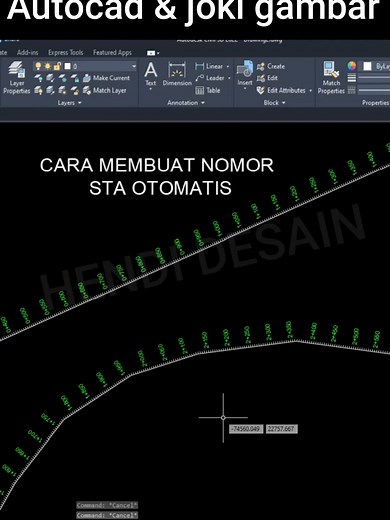Image resolution: width=390 pixels, height=520 pixels.
Task: Toggle the layer lock padlock icon
Action: click(x=57, y=66)
